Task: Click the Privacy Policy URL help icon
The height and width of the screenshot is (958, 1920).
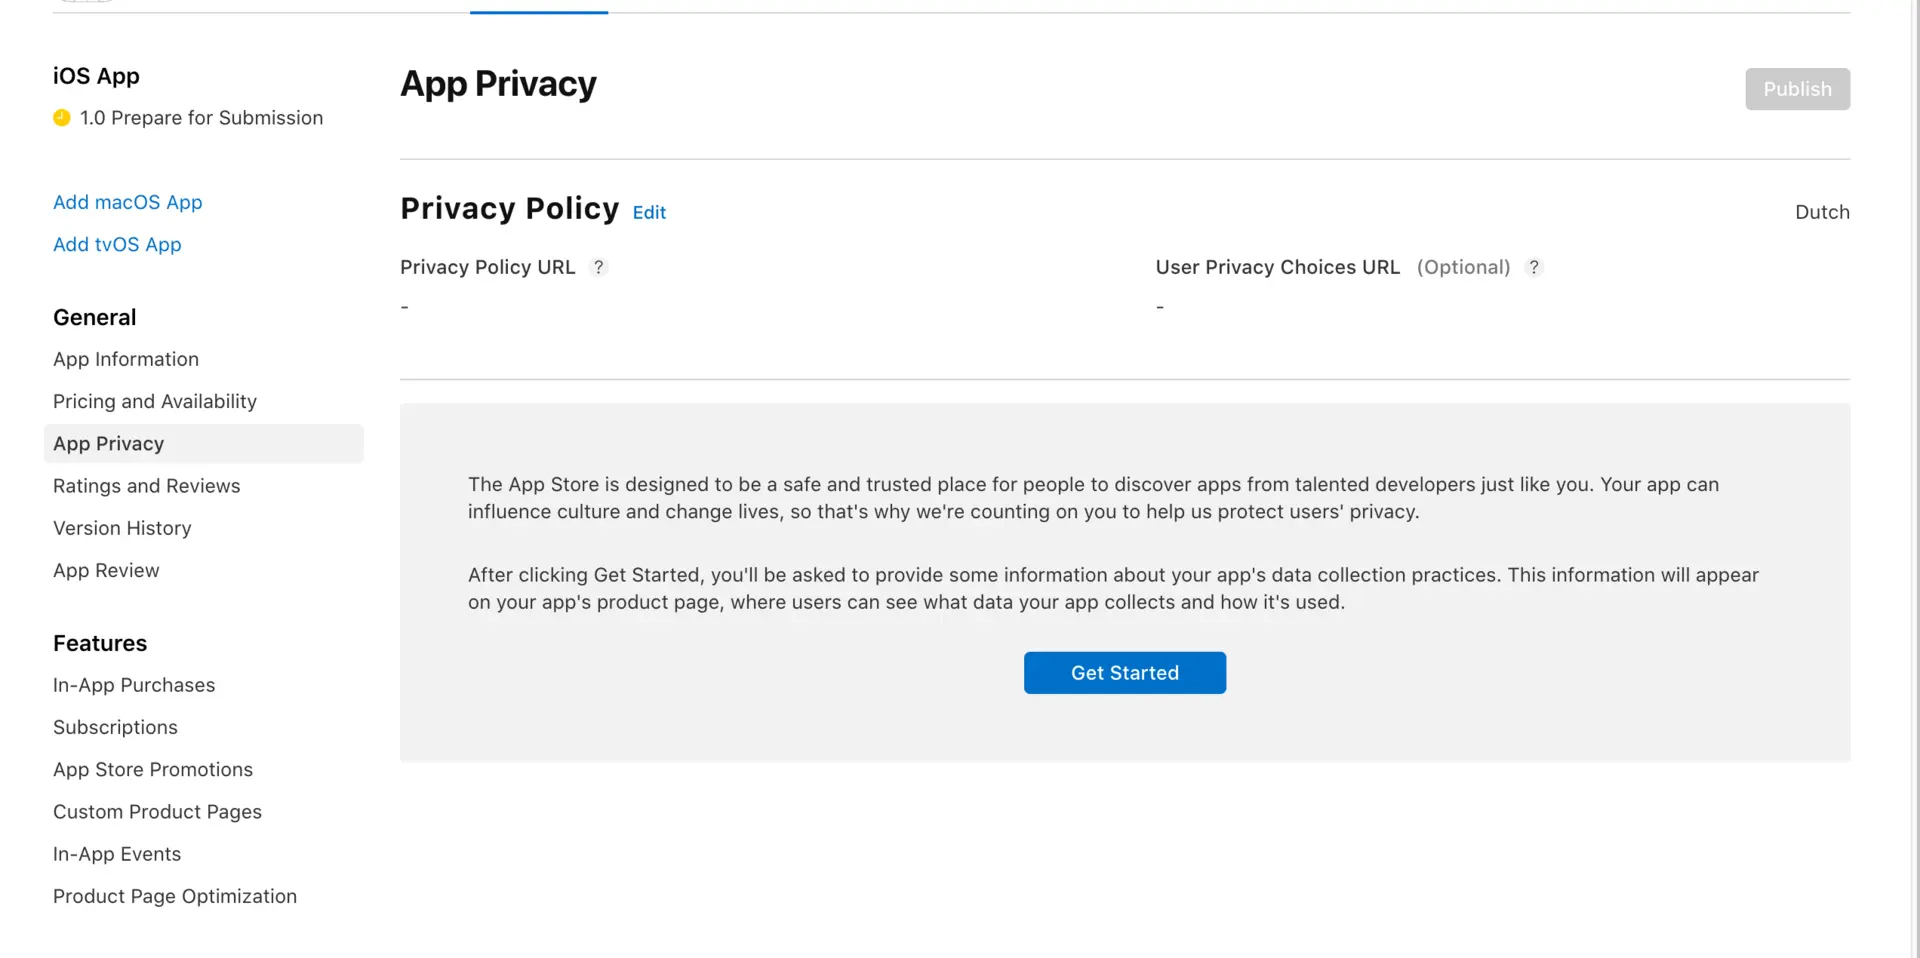Action: coord(598,267)
